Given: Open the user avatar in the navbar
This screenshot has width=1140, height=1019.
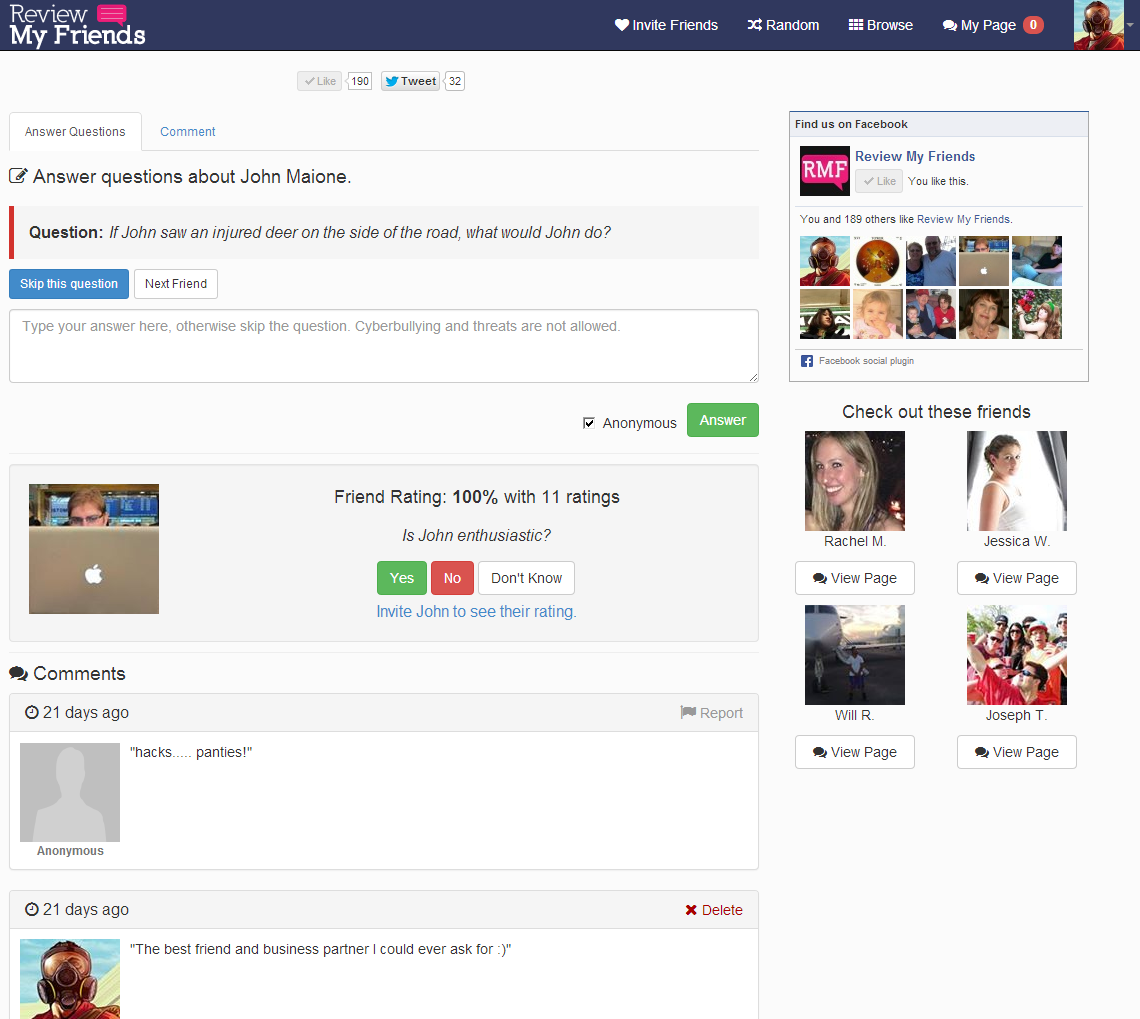Looking at the screenshot, I should point(1099,25).
